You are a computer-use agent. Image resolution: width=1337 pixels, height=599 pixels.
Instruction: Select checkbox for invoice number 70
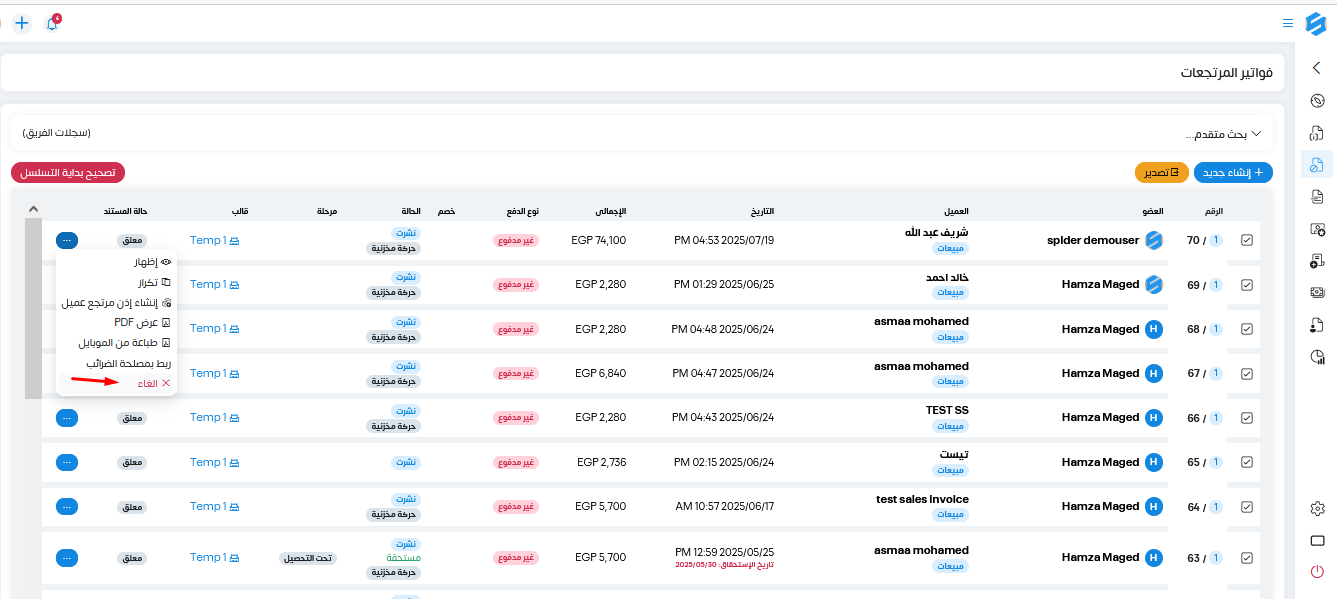tap(1247, 240)
